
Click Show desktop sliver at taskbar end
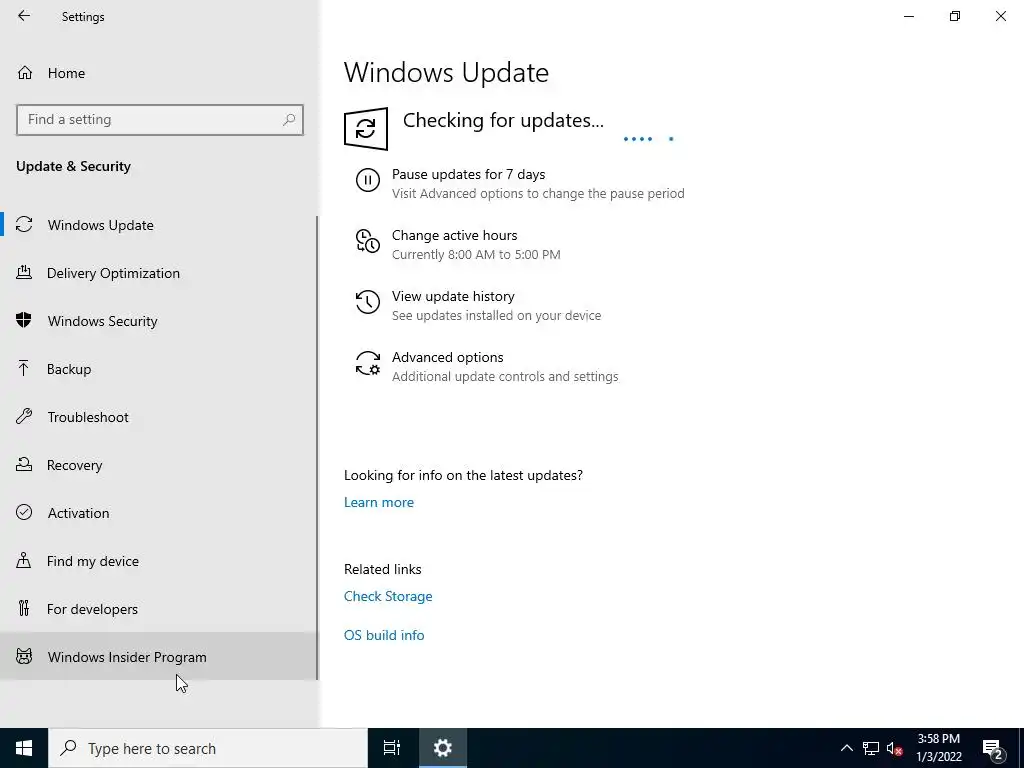tap(1021, 748)
